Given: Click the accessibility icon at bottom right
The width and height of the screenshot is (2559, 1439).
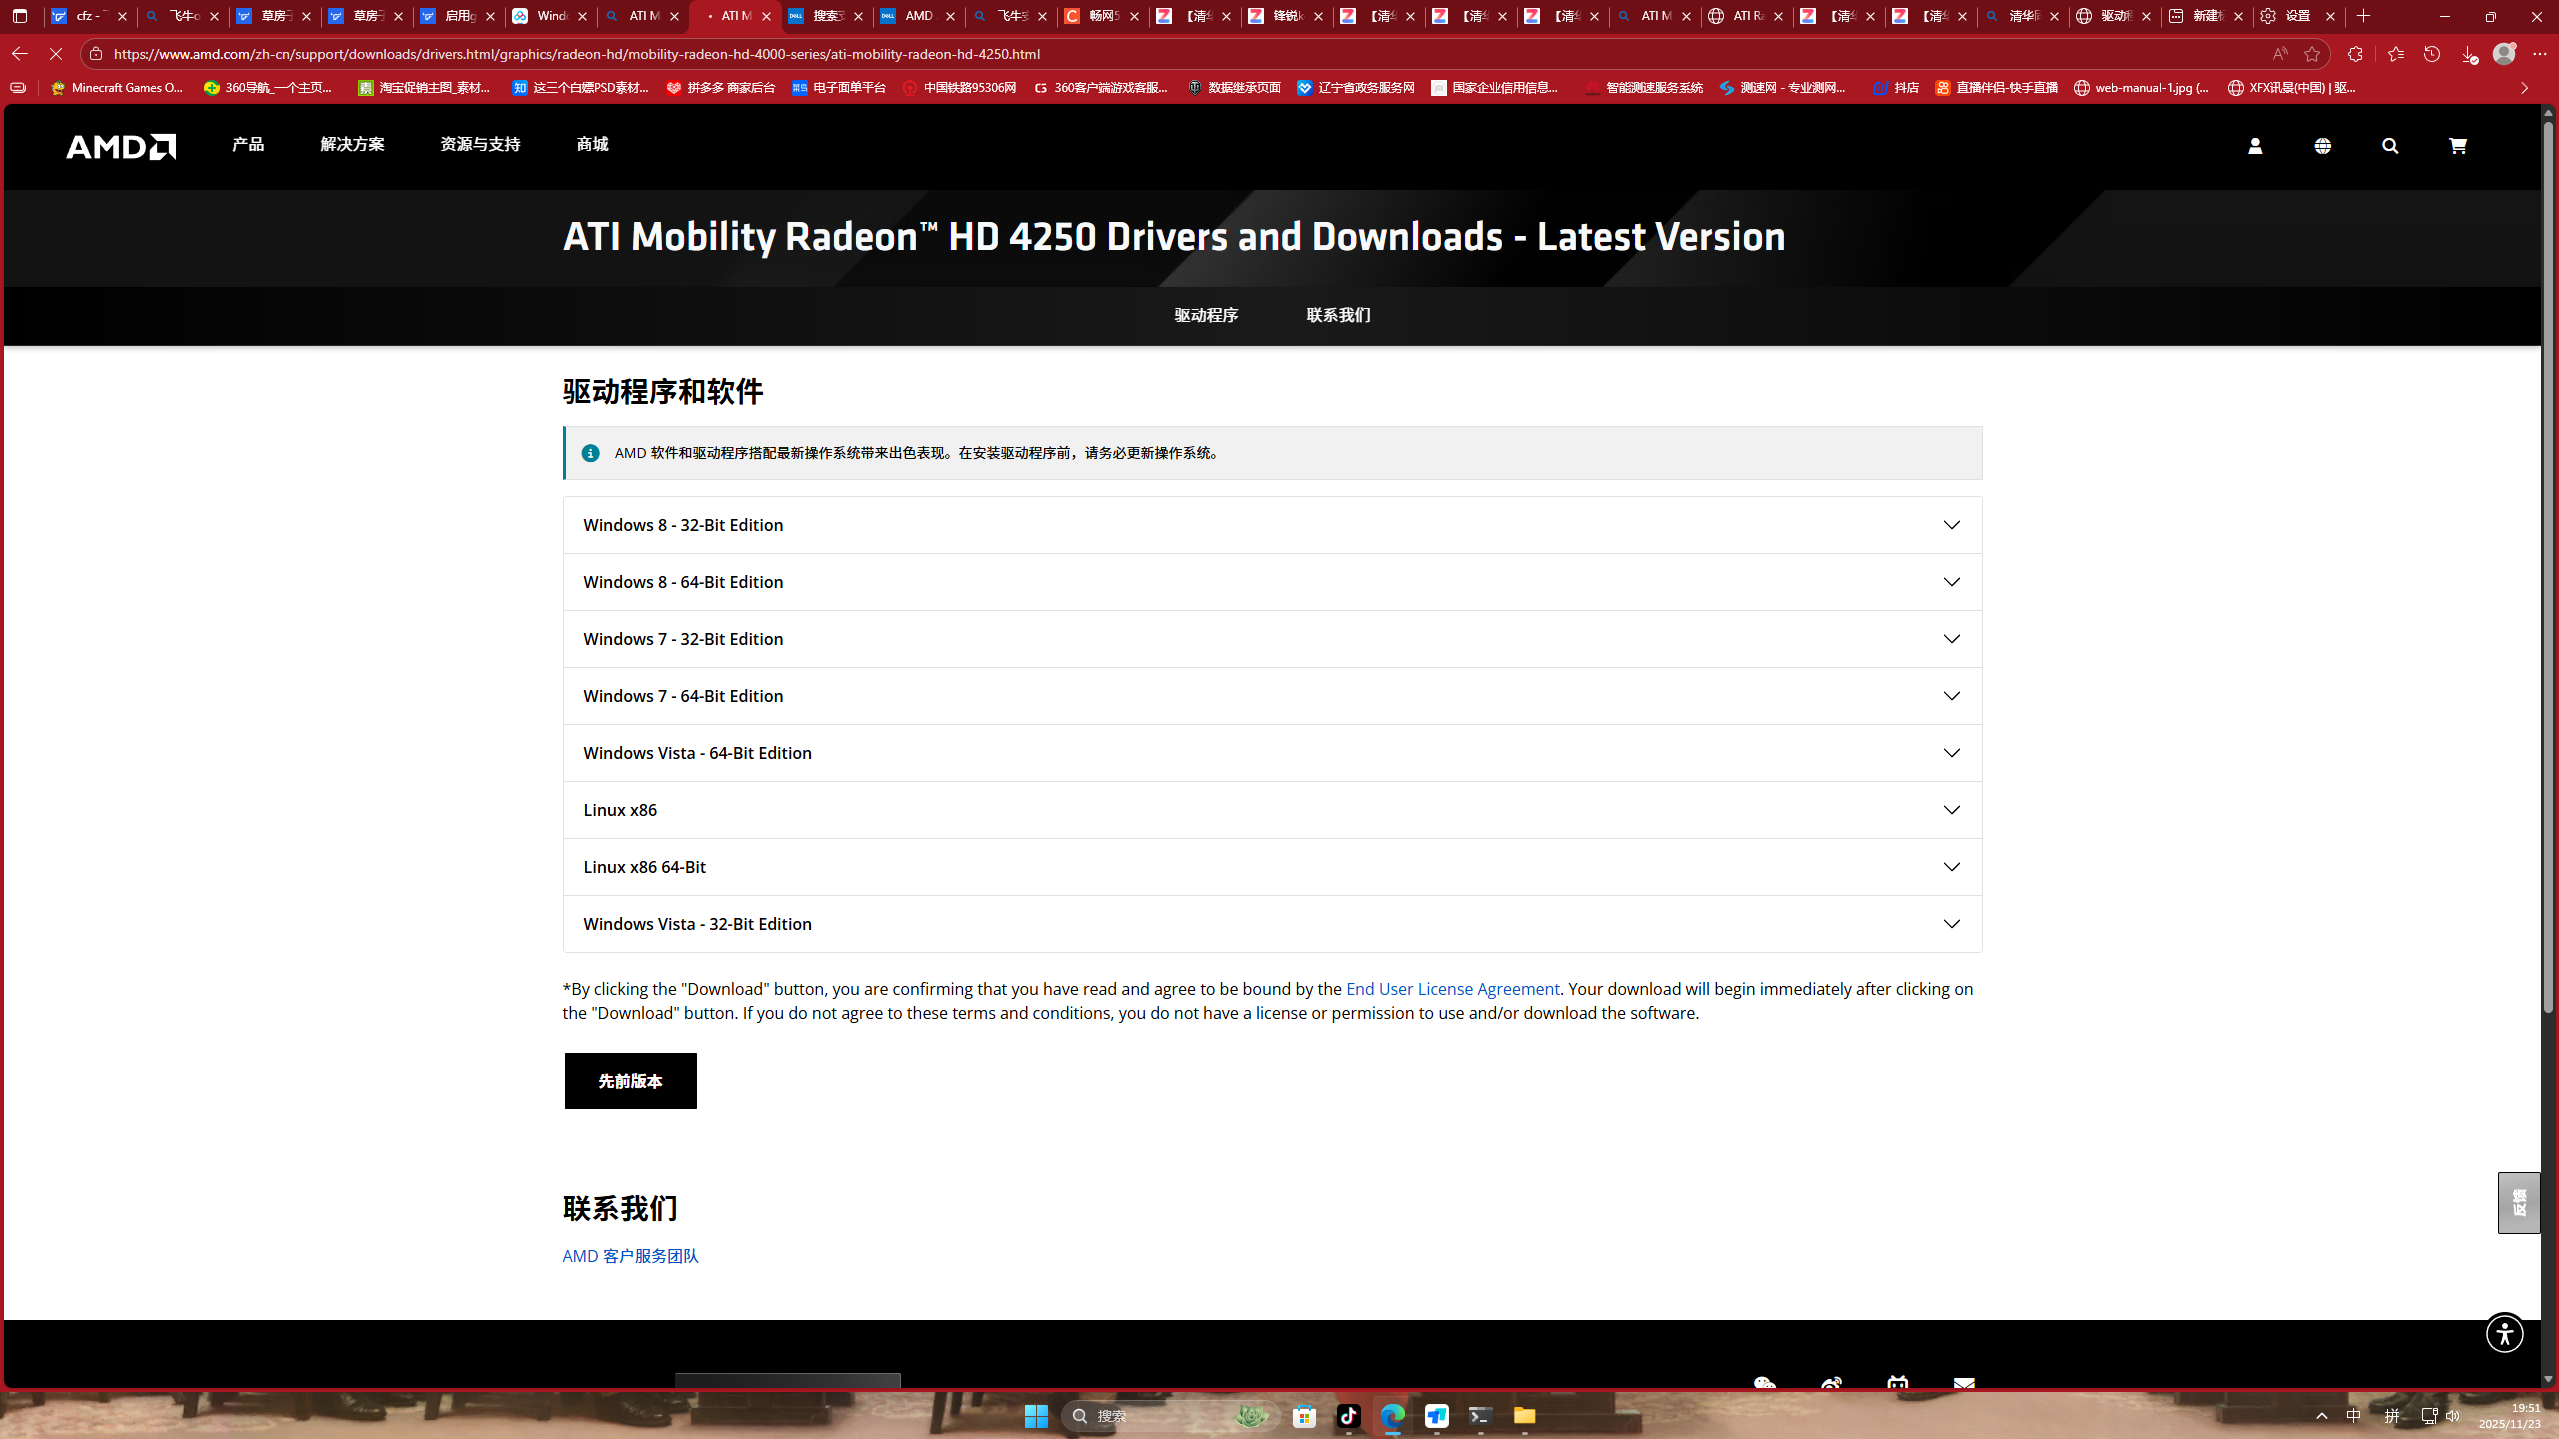Looking at the screenshot, I should point(2504,1333).
